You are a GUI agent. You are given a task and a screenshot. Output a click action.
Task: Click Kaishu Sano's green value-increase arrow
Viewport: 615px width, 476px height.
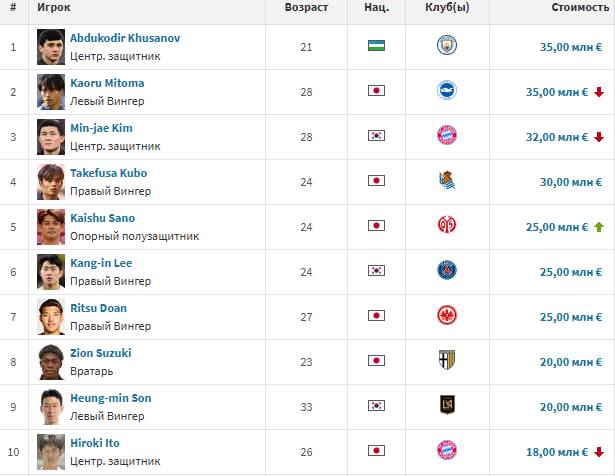coord(598,227)
